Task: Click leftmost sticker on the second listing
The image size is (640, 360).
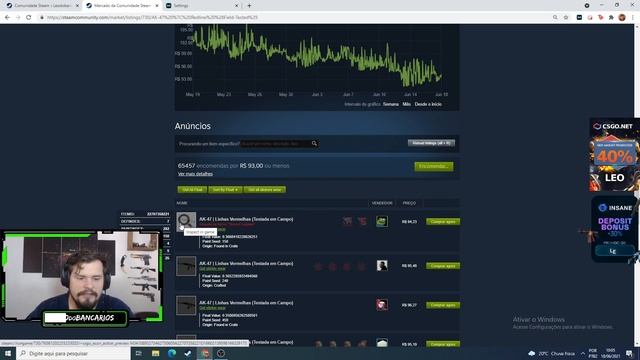Action: tap(318, 266)
